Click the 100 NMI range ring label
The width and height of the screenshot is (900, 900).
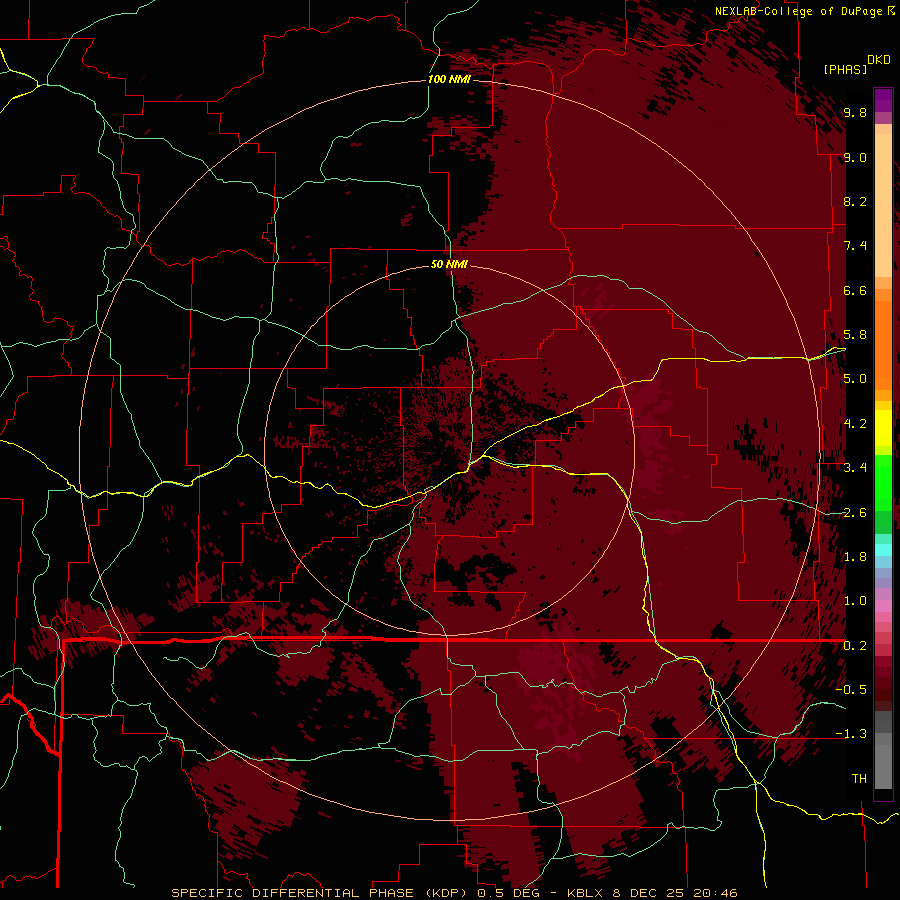point(449,79)
